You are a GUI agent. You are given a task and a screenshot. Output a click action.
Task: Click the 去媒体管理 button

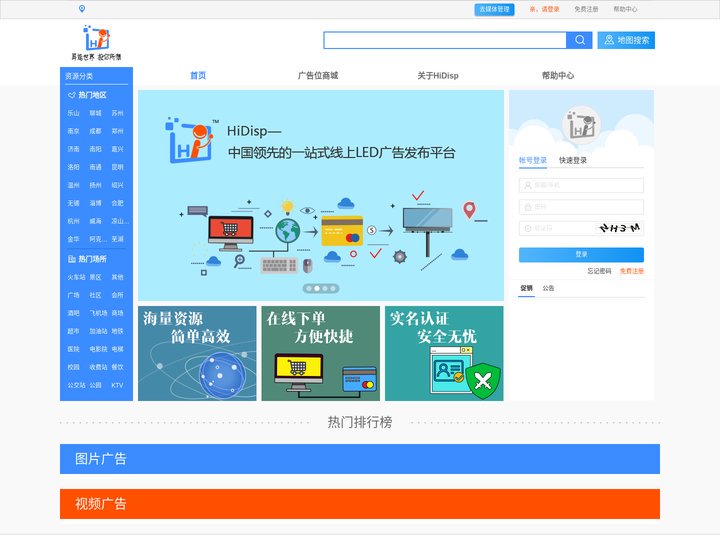coord(494,9)
